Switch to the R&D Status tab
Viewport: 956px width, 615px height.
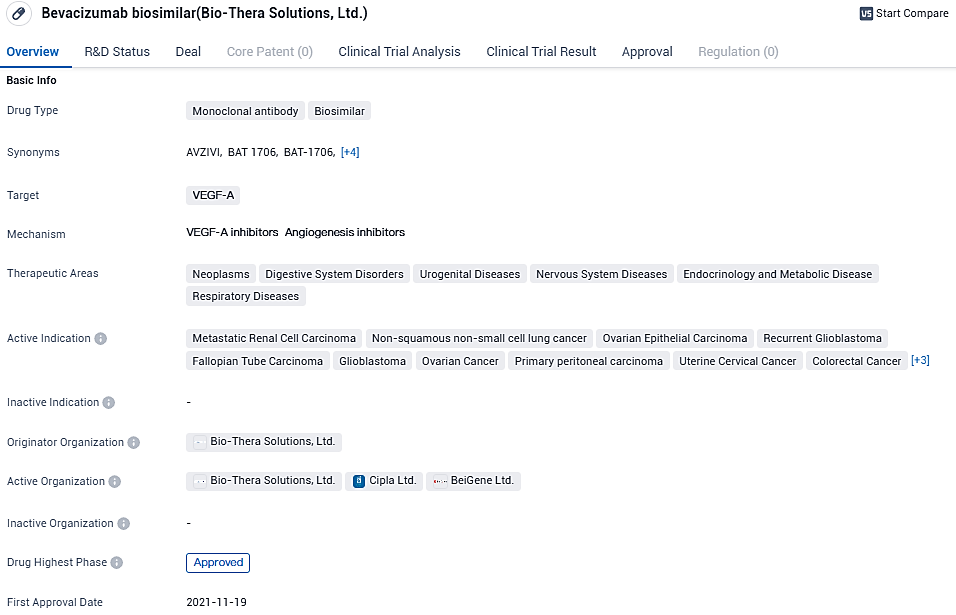tap(117, 52)
